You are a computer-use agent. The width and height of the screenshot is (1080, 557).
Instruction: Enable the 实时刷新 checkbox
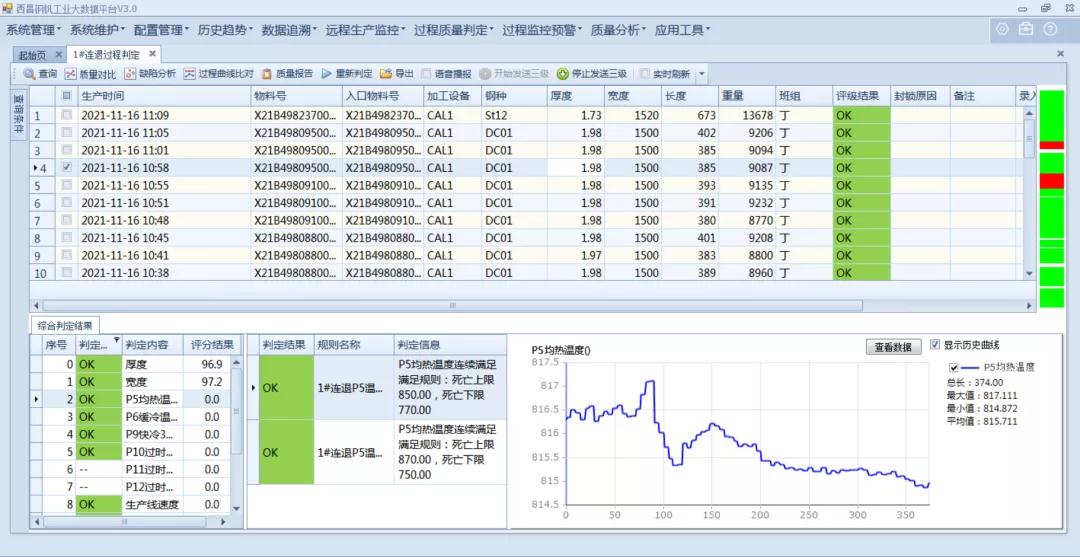(x=645, y=74)
